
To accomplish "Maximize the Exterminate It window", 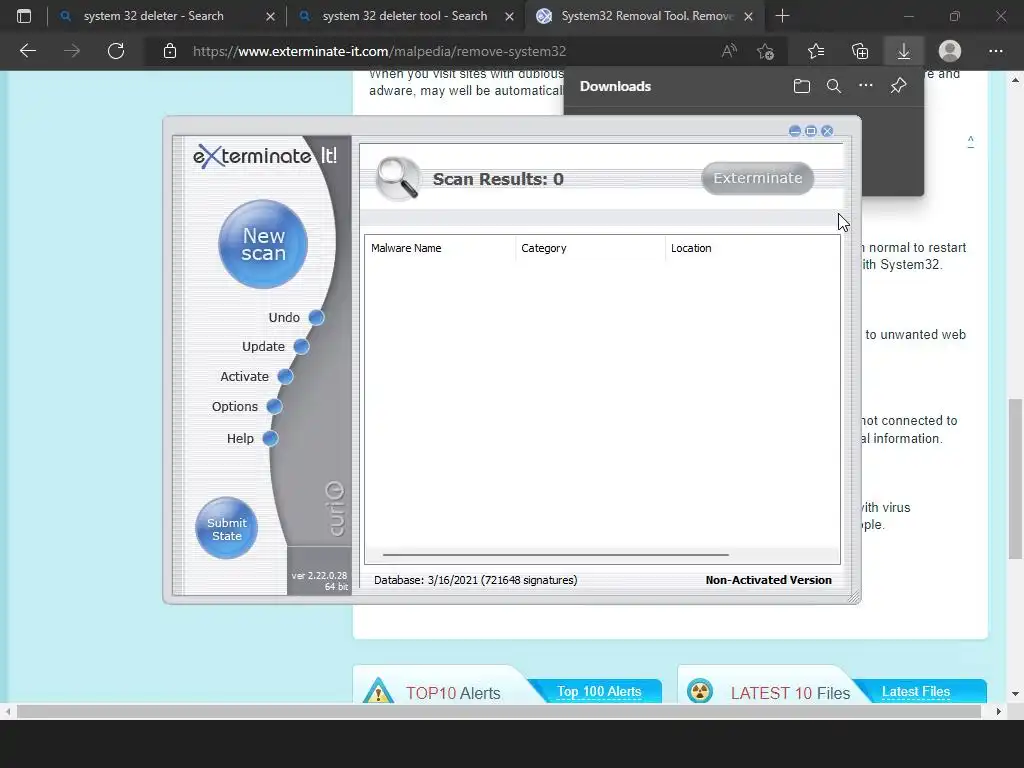I will pyautogui.click(x=810, y=131).
